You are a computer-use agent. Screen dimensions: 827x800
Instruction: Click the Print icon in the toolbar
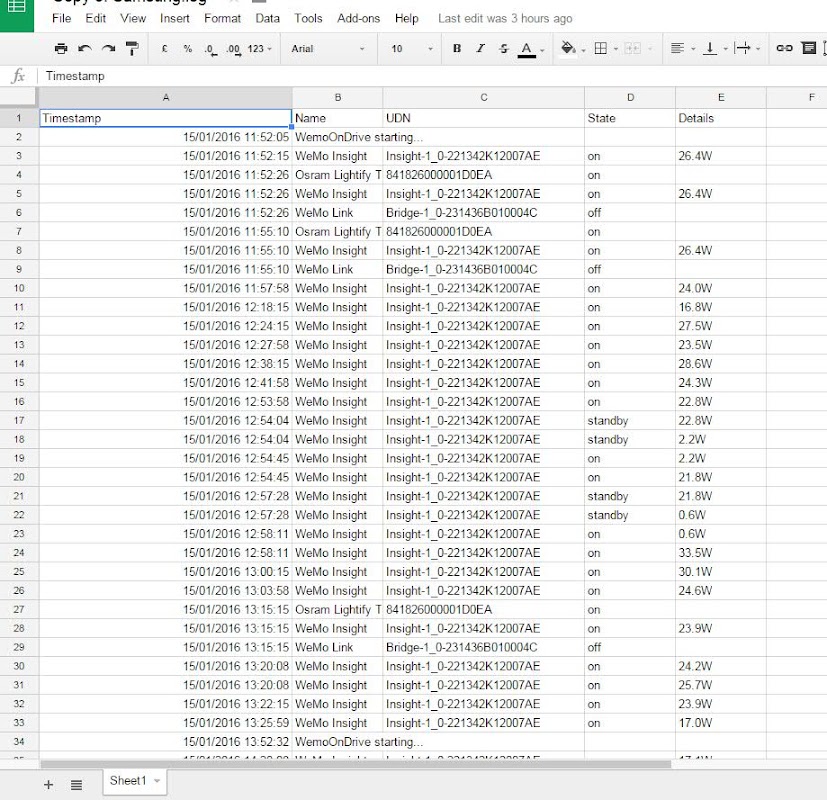[61, 49]
